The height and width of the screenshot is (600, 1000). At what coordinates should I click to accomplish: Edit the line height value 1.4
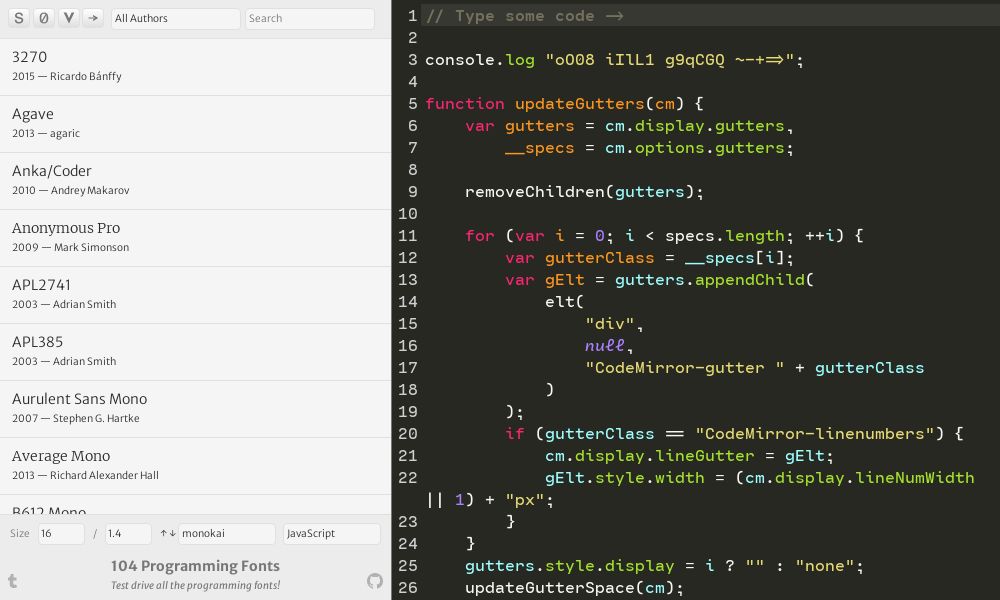127,533
